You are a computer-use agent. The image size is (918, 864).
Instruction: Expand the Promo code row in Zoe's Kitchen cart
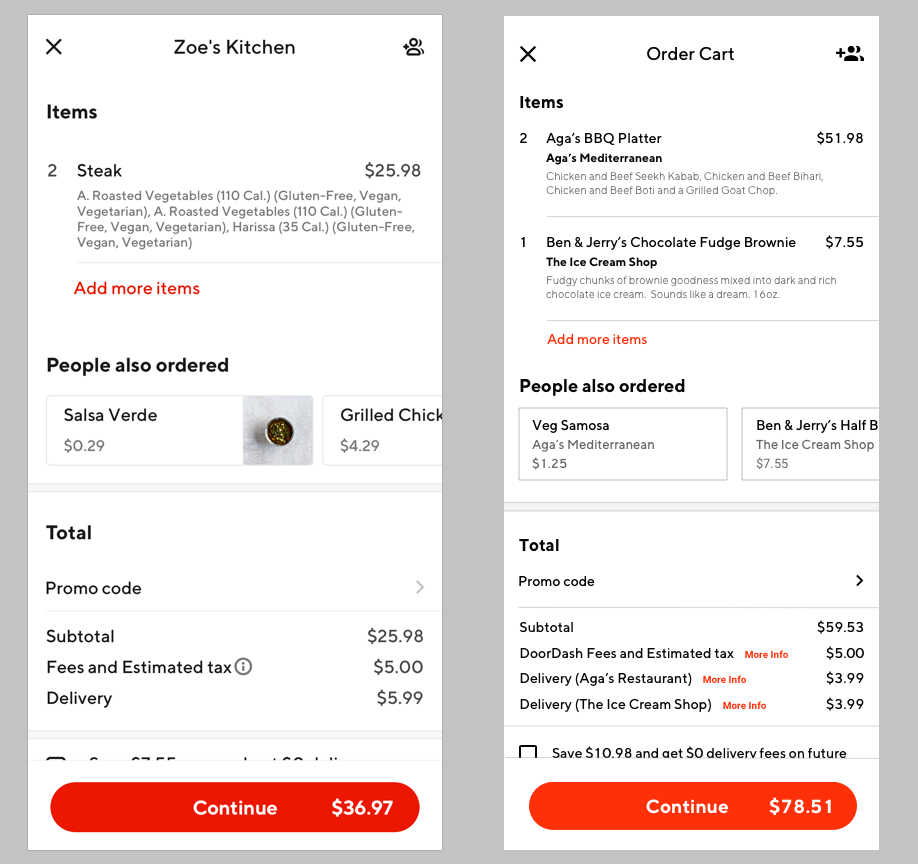(x=234, y=588)
